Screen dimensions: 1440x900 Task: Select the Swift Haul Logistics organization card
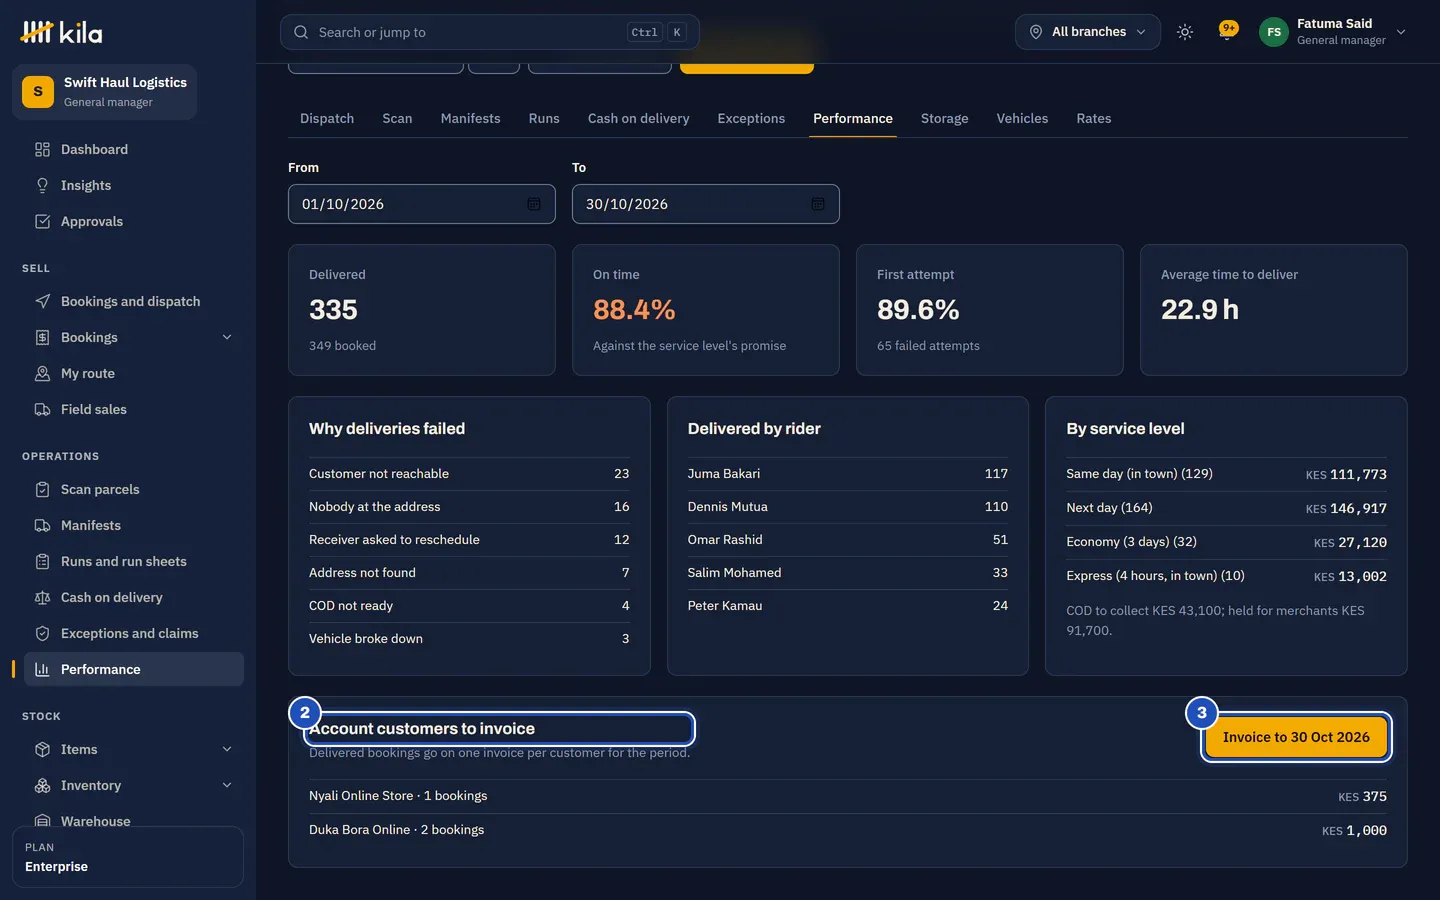click(x=104, y=92)
